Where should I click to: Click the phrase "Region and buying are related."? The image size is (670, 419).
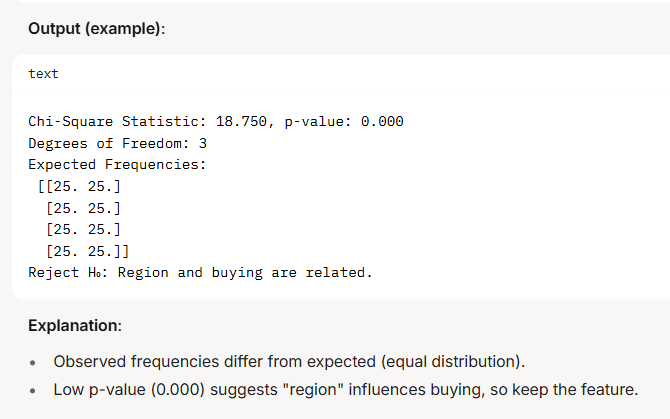(245, 272)
